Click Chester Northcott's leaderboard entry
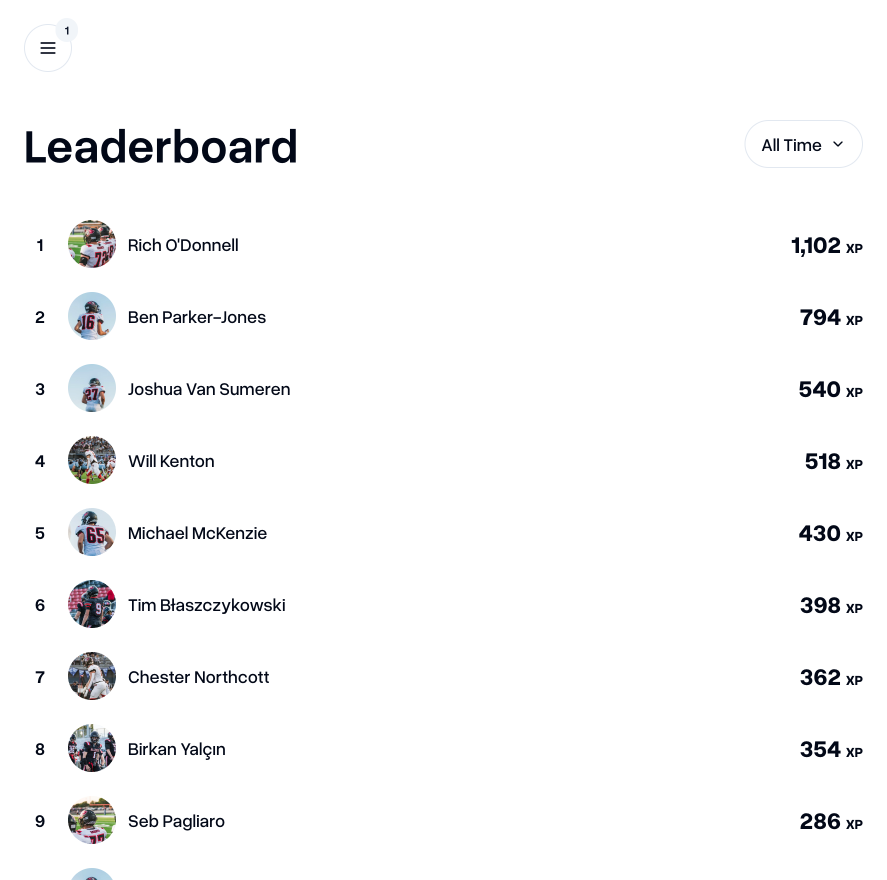Viewport: 887px width, 880px height. point(198,677)
